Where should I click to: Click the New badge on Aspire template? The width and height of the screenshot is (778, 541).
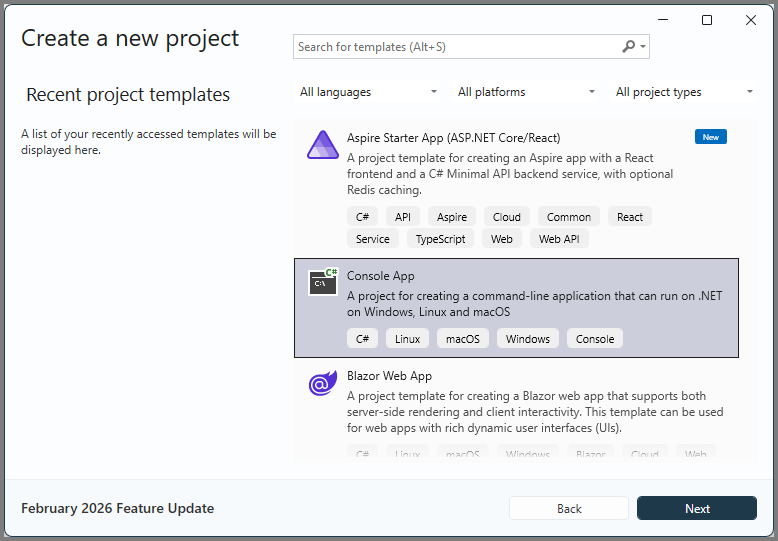point(710,137)
